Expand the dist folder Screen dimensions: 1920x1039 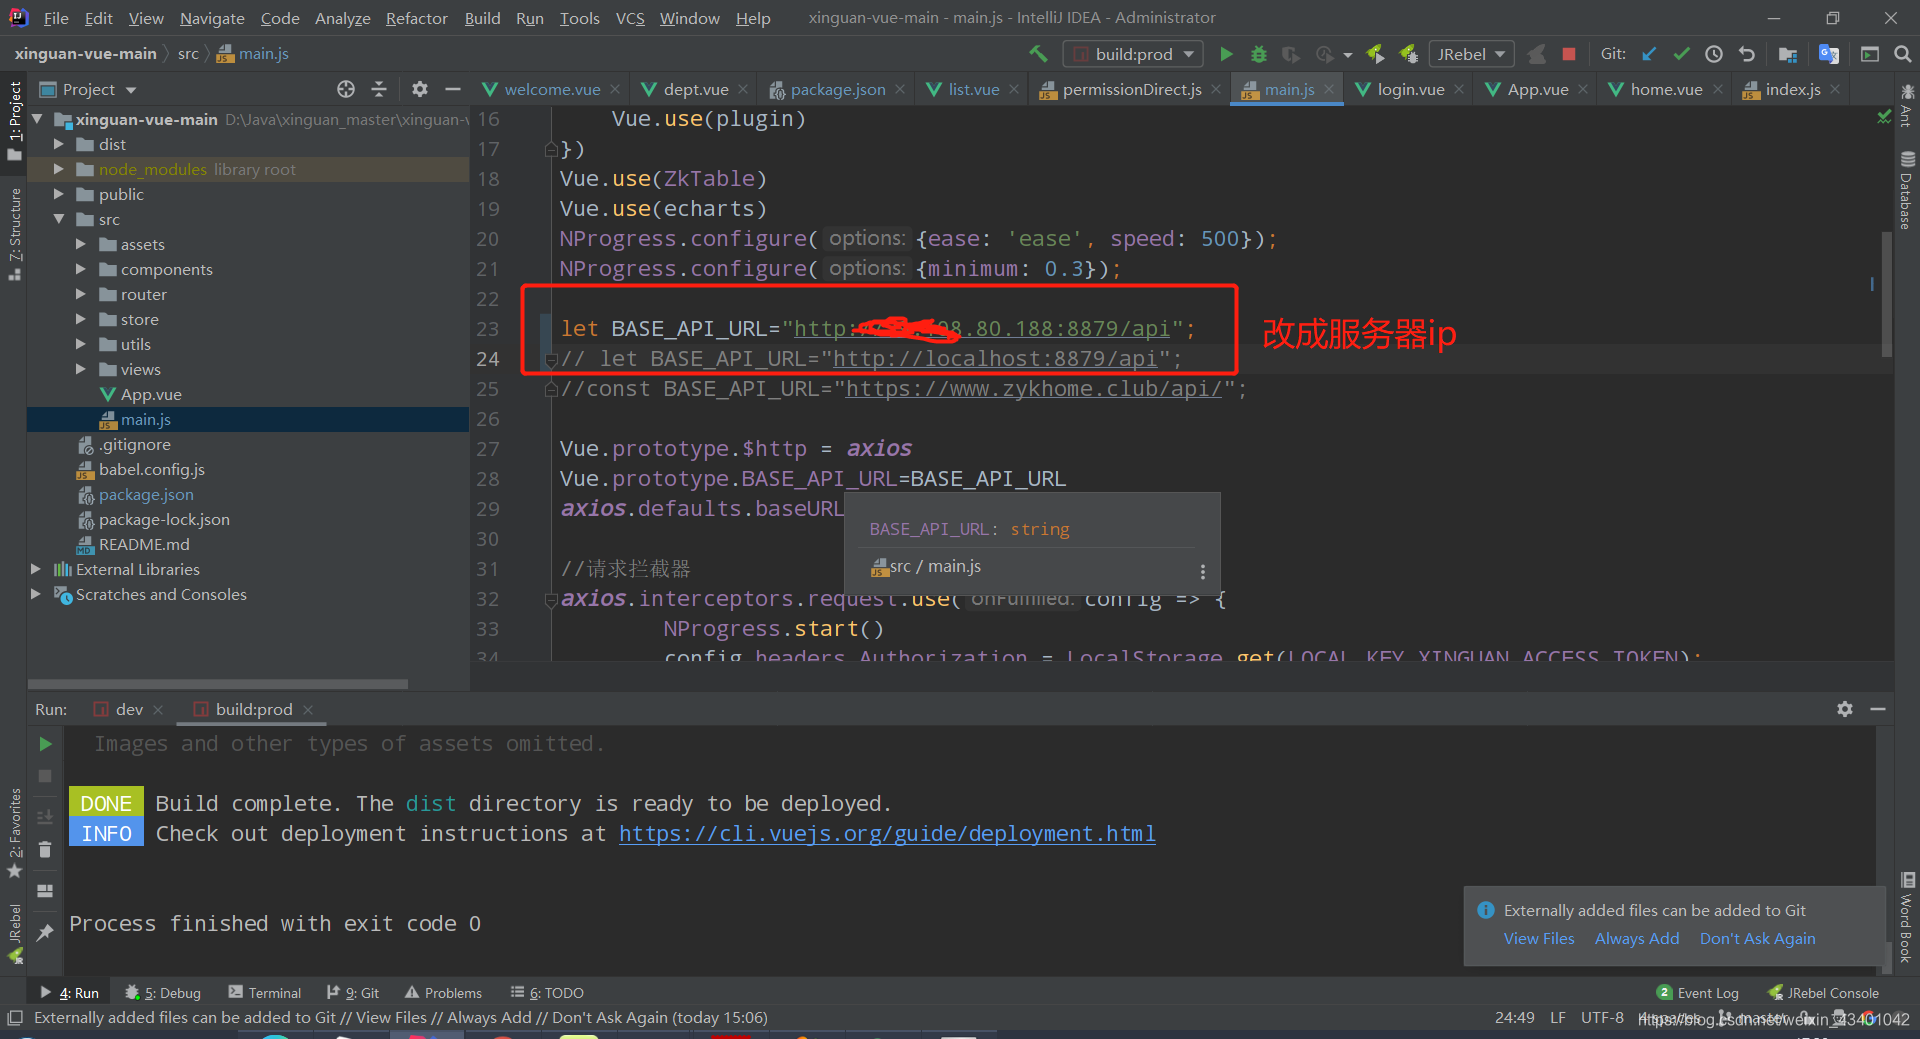pyautogui.click(x=59, y=144)
